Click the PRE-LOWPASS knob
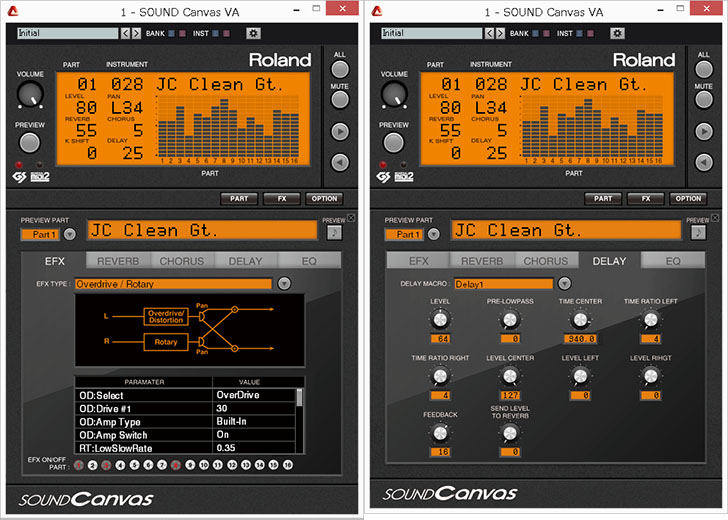 [510, 319]
